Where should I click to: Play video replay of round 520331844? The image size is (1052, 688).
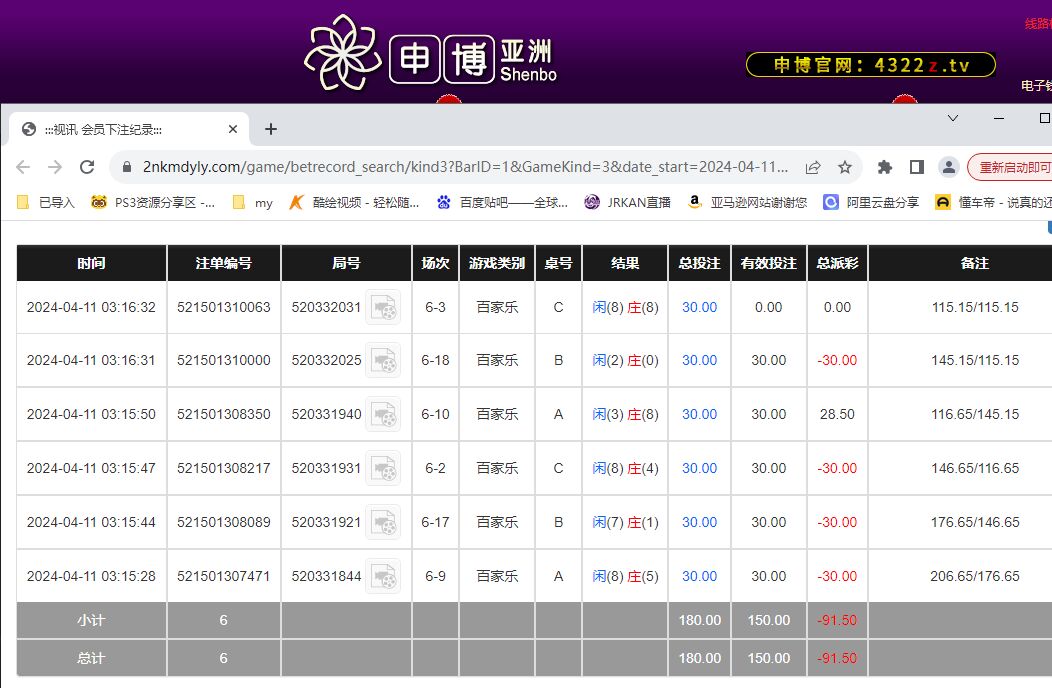(x=382, y=576)
